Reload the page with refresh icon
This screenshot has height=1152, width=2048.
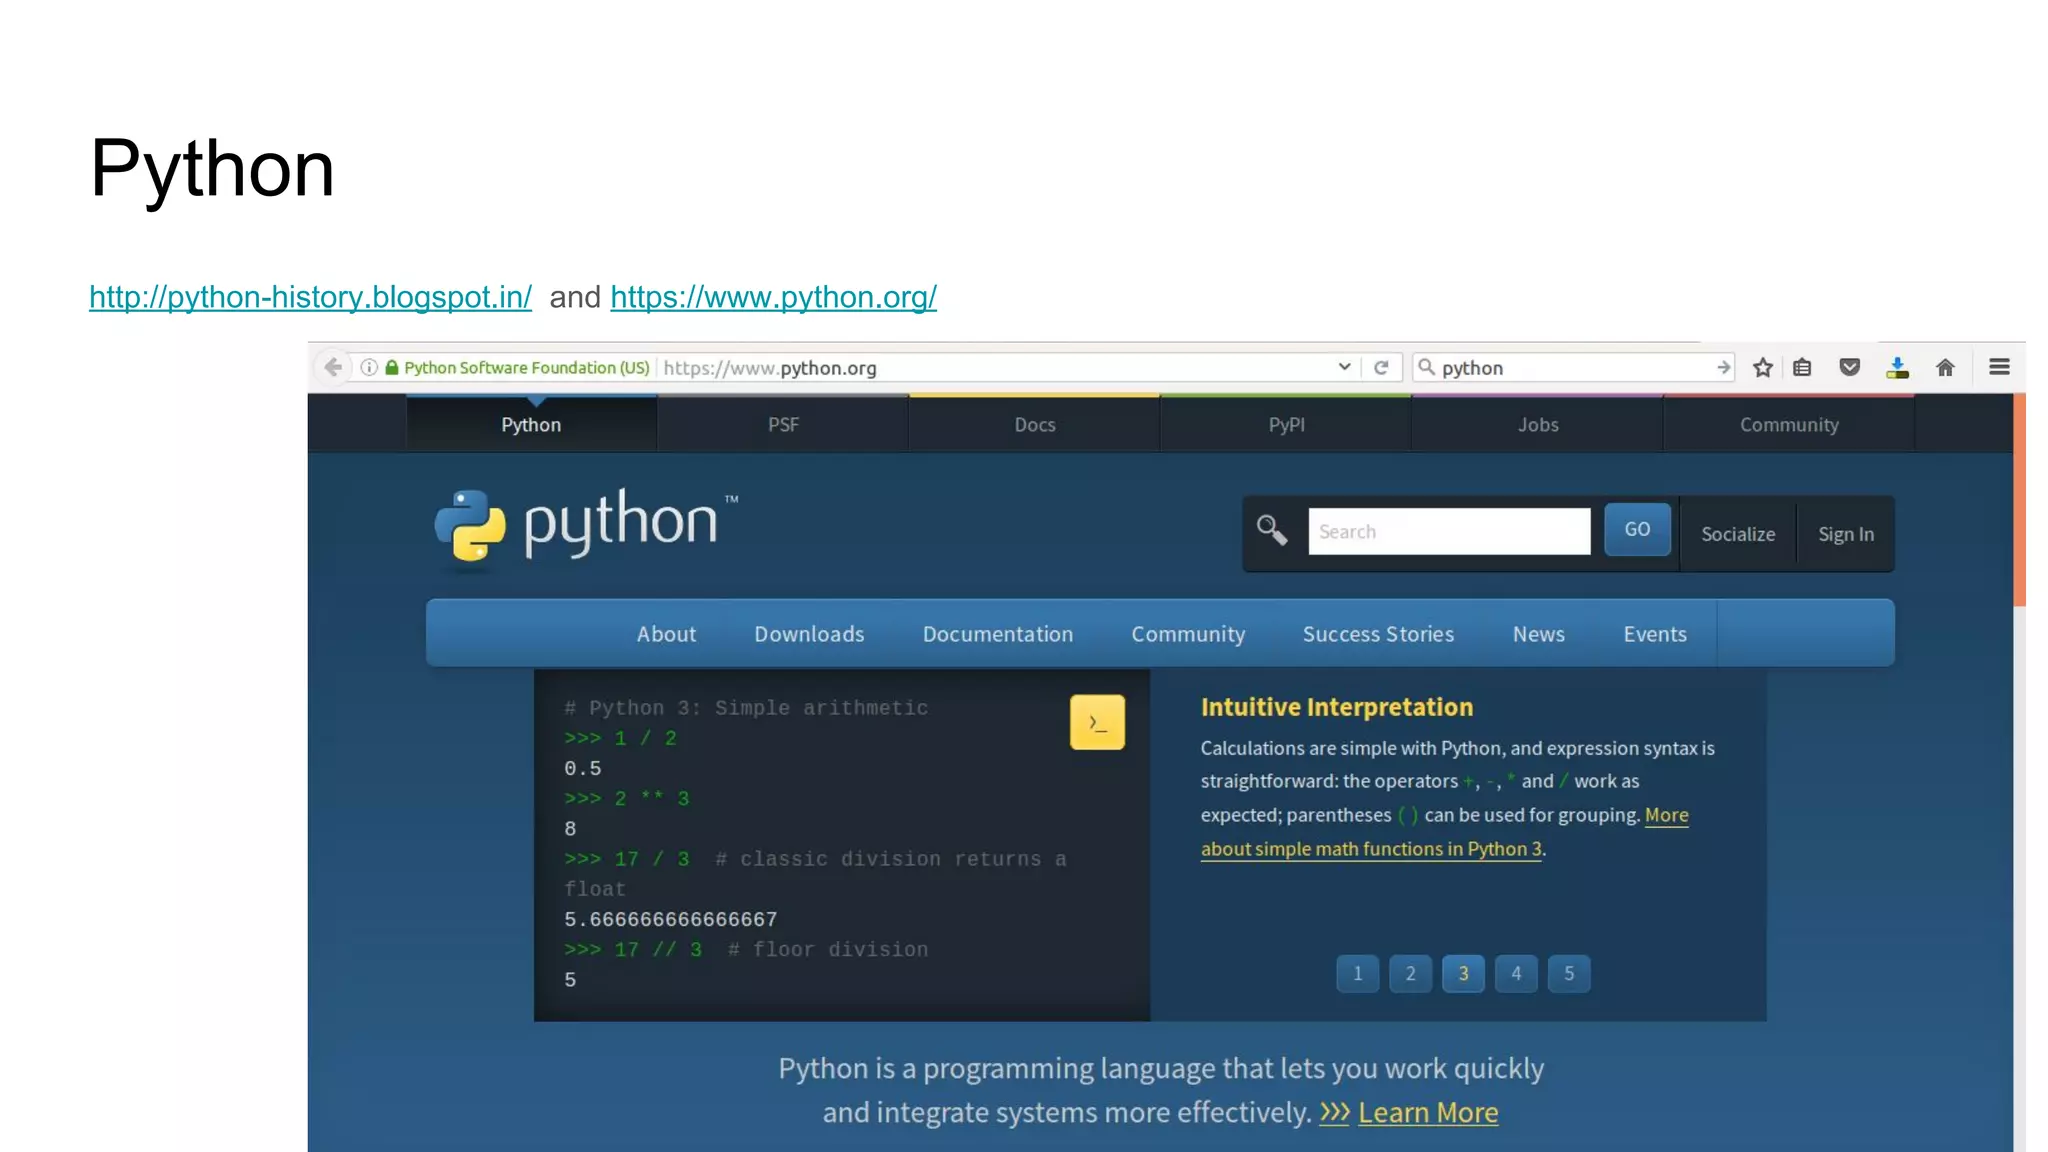point(1381,368)
